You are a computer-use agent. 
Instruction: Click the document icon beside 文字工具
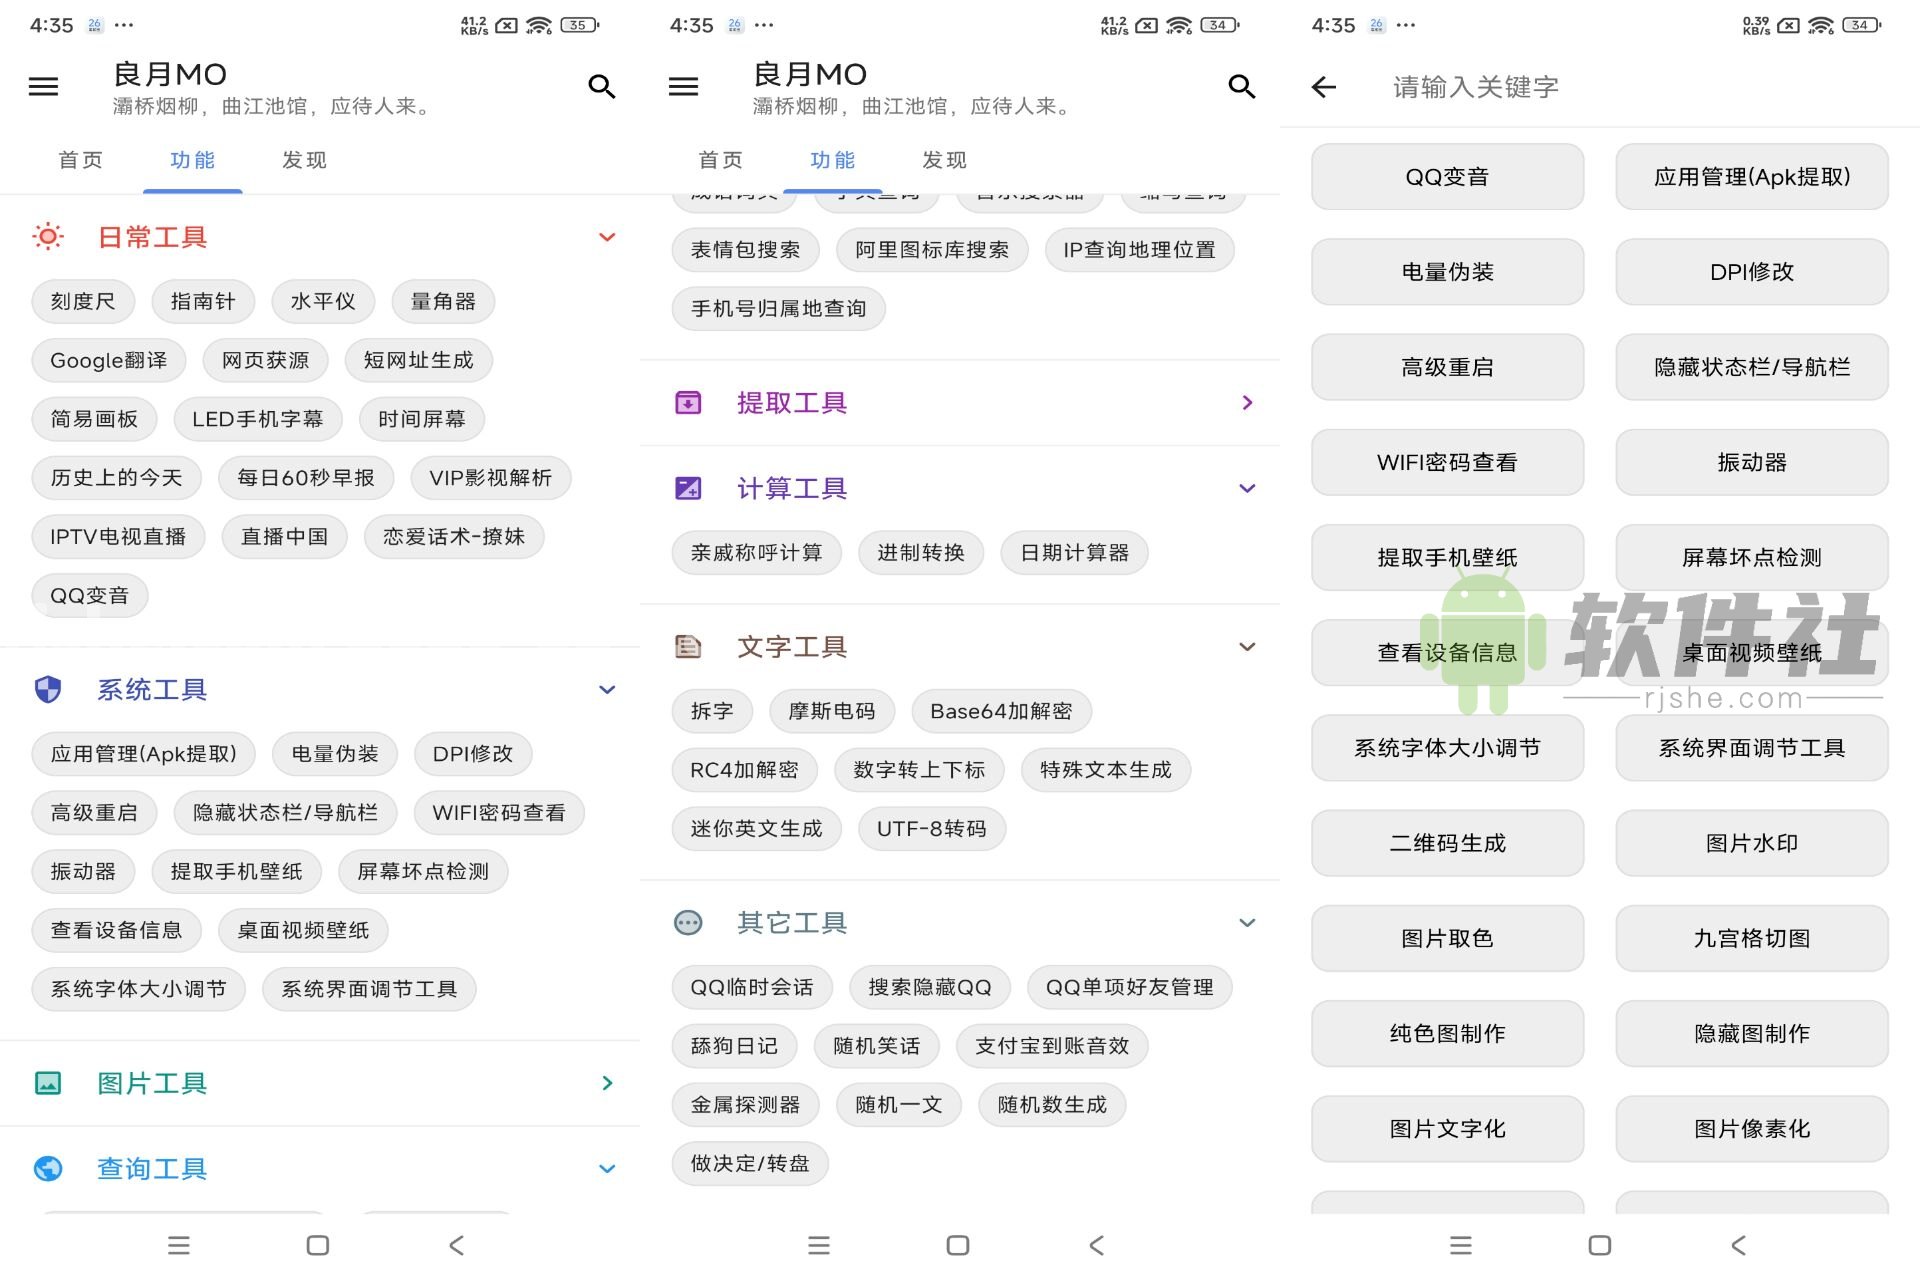point(687,646)
